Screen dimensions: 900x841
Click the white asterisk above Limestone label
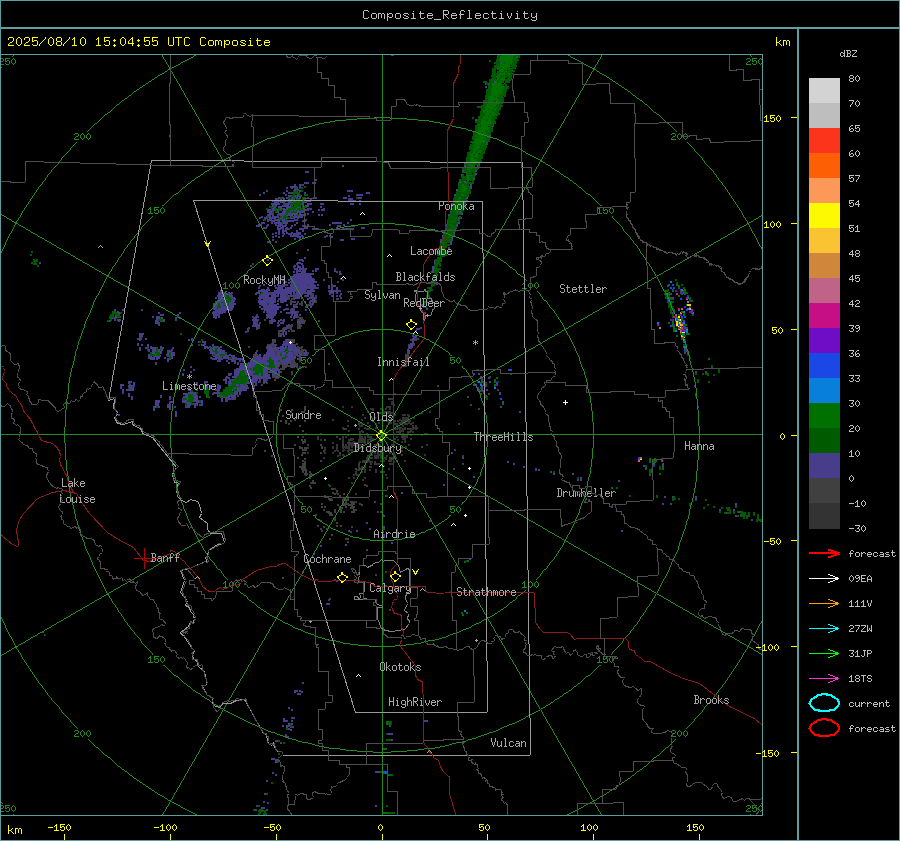pyautogui.click(x=189, y=377)
